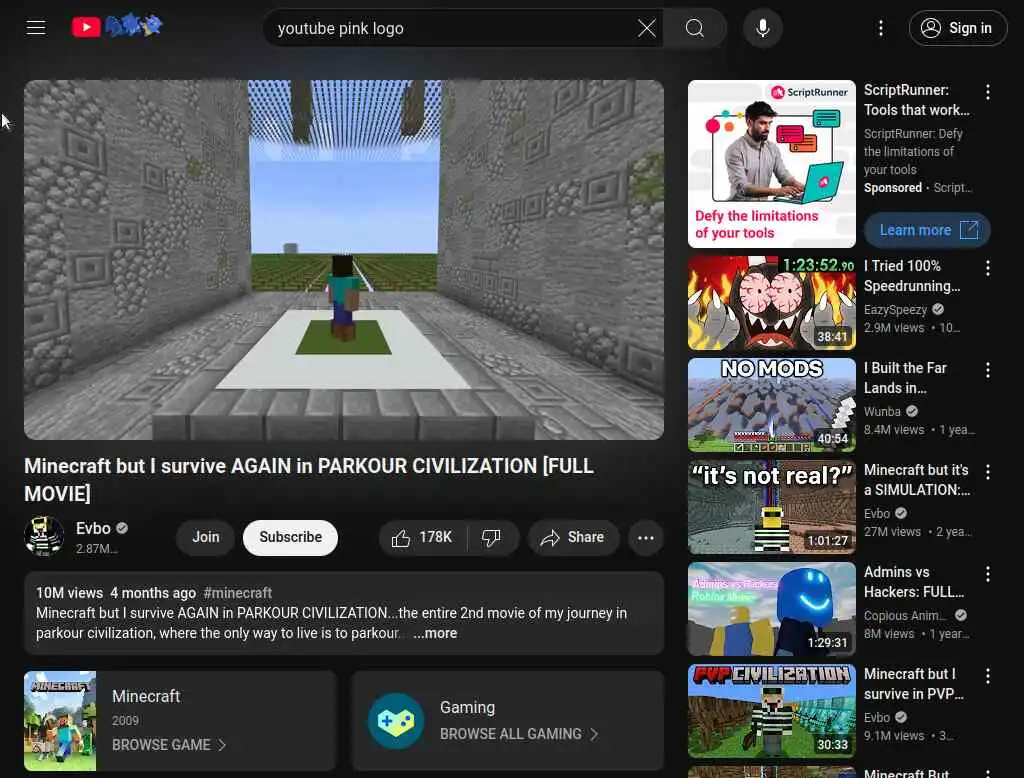Open settings three-dot menu in header
Image resolution: width=1024 pixels, height=778 pixels.
coord(881,28)
